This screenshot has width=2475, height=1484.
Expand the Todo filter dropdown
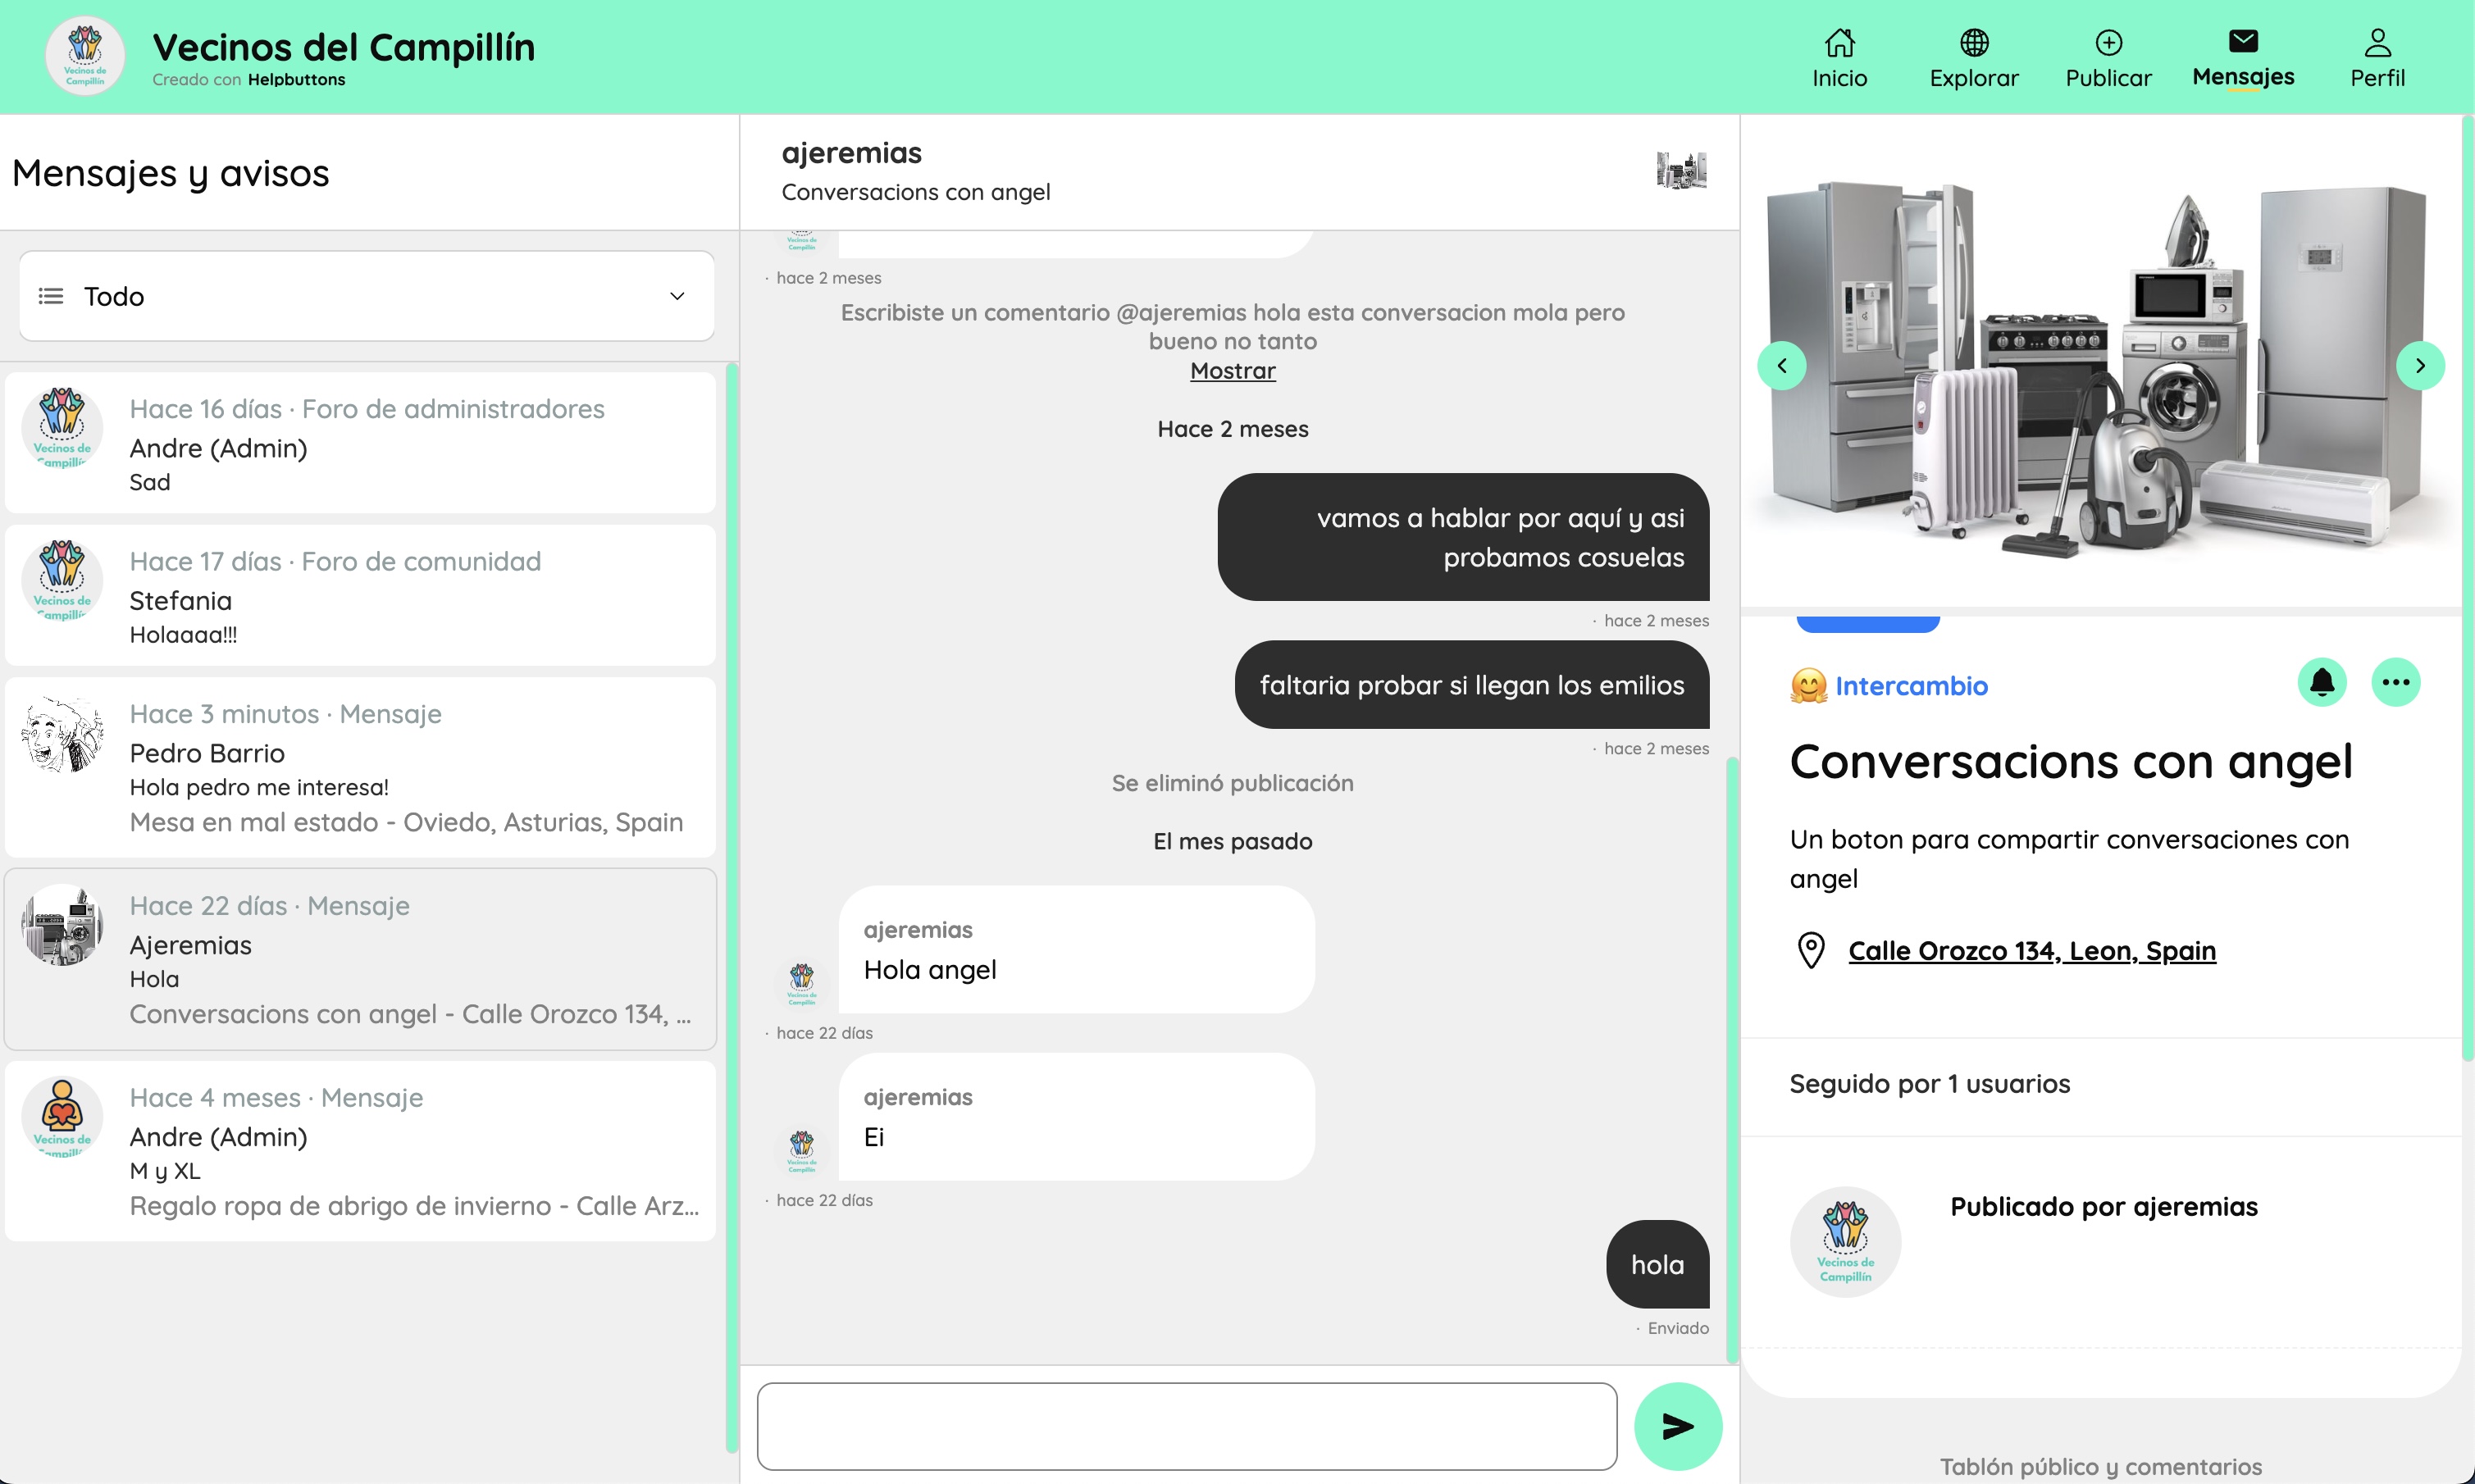(x=366, y=296)
